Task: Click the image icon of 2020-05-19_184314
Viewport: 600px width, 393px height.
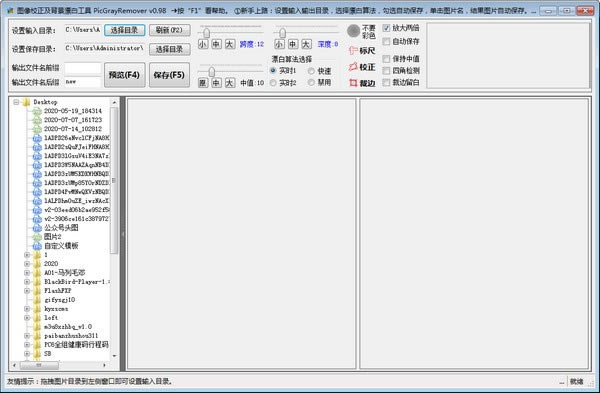Action: pyautogui.click(x=37, y=111)
